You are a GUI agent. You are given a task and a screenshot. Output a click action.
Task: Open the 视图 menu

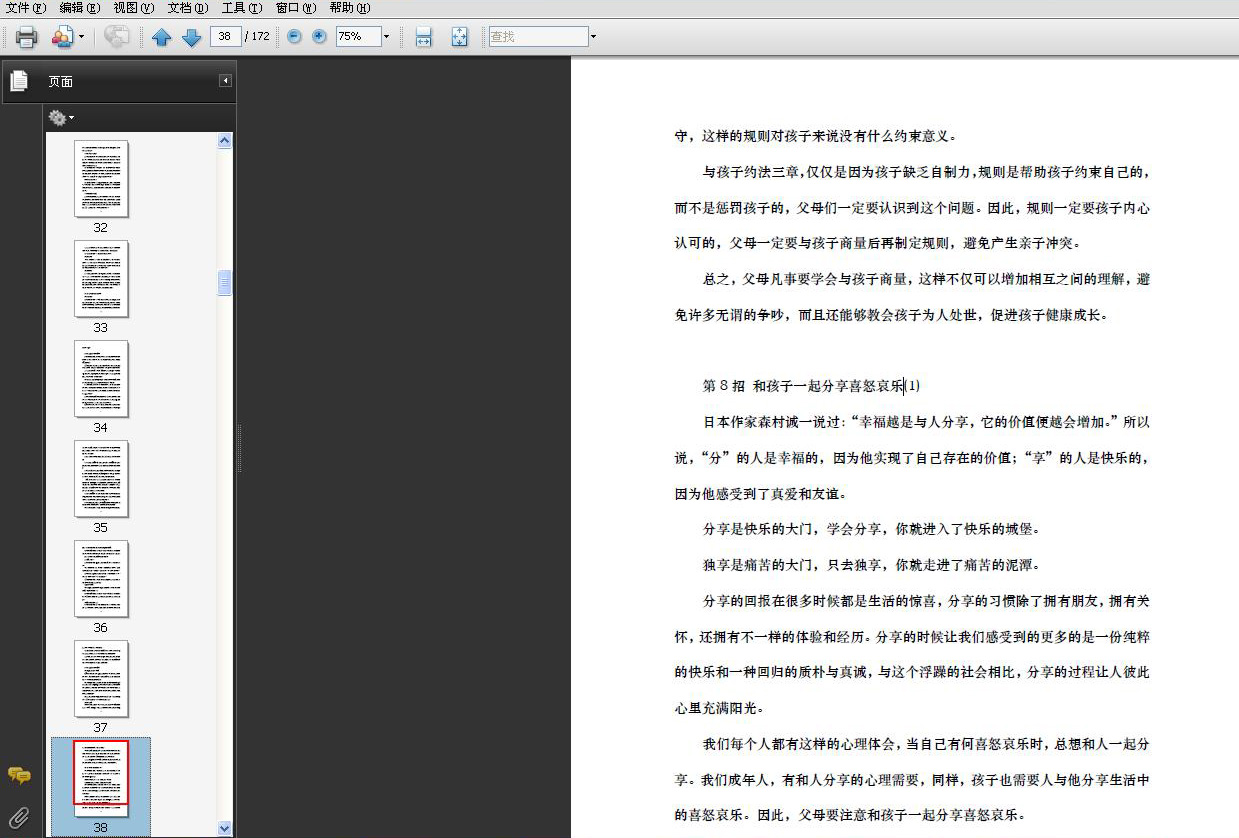(x=133, y=8)
